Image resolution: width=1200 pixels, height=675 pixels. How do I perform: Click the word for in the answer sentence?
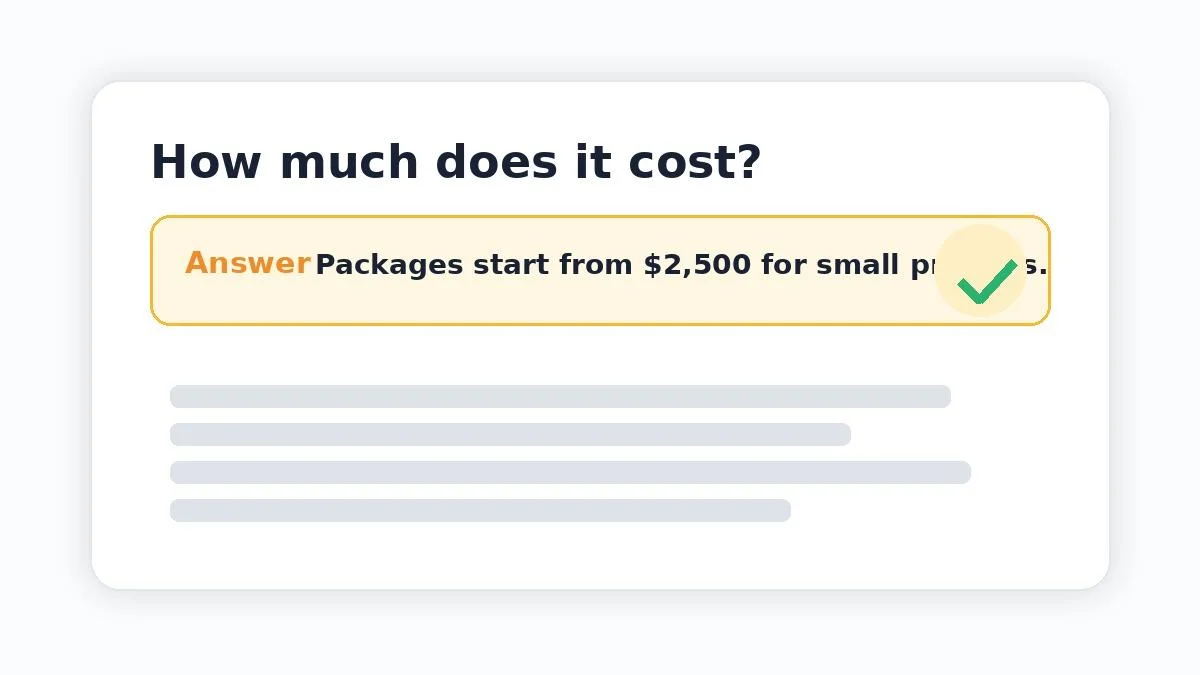784,265
